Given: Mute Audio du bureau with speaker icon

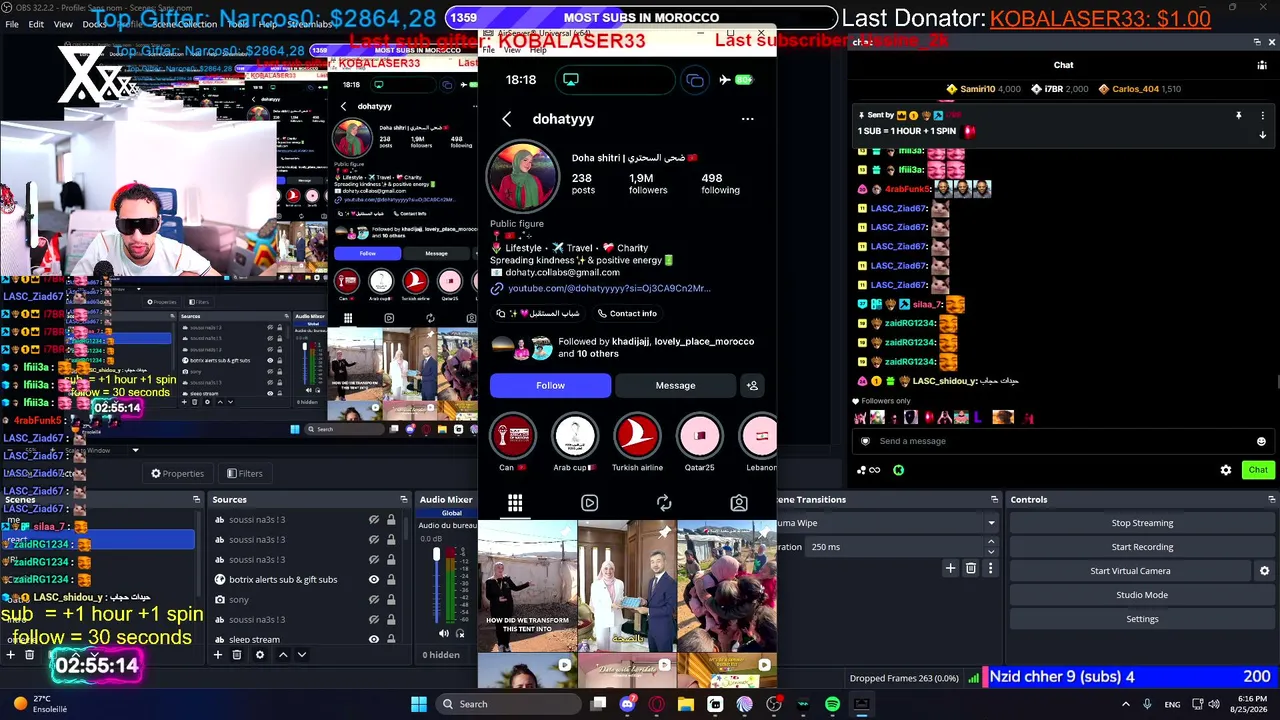Looking at the screenshot, I should click(444, 633).
